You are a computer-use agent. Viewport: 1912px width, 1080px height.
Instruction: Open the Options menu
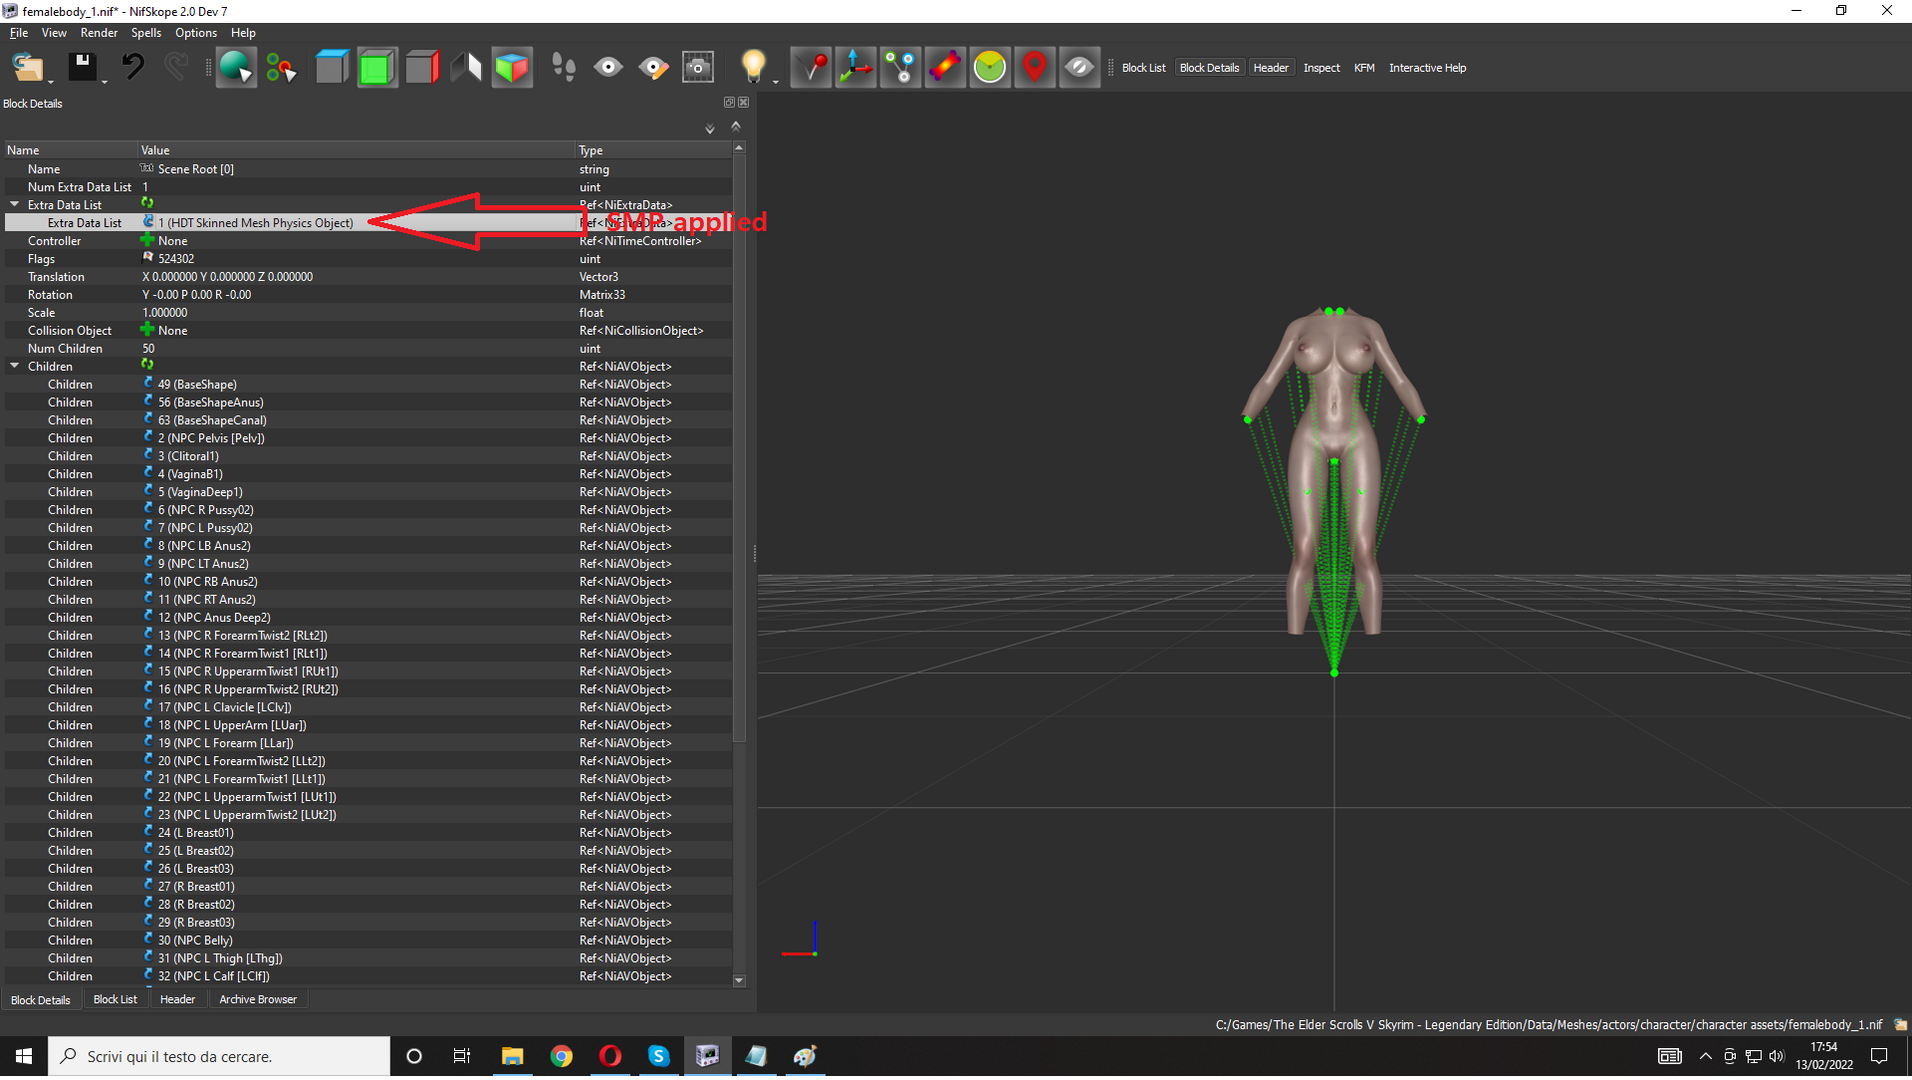pyautogui.click(x=196, y=33)
